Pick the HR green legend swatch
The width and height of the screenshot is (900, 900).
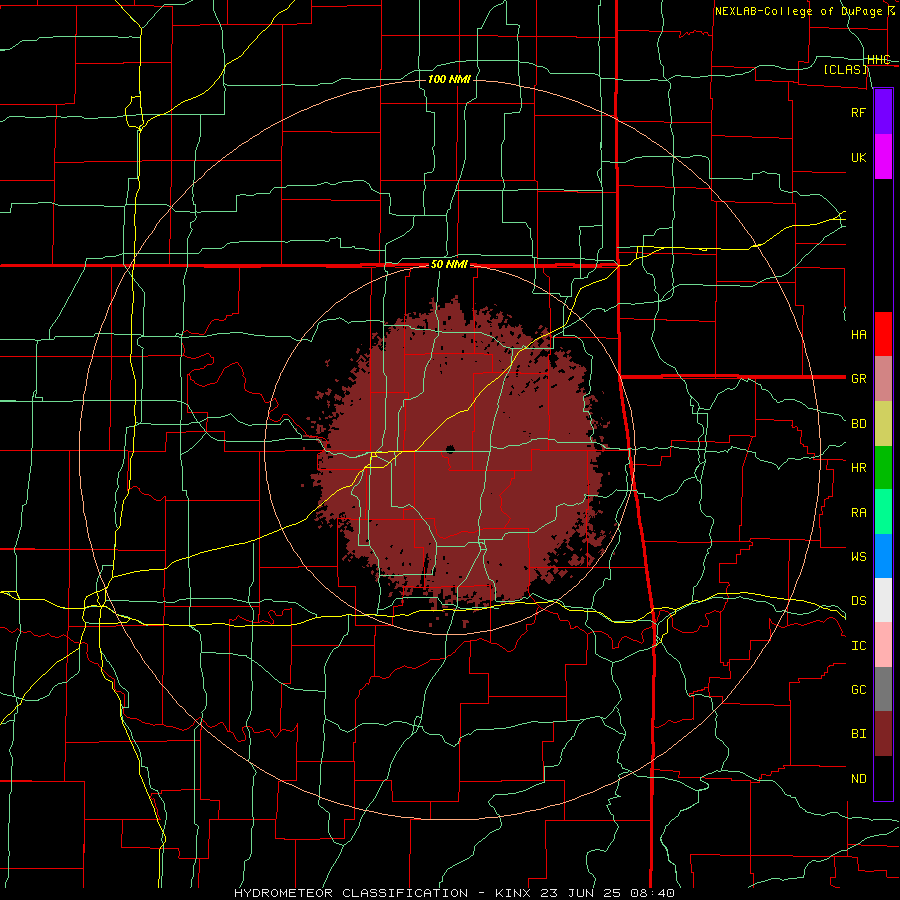(883, 468)
